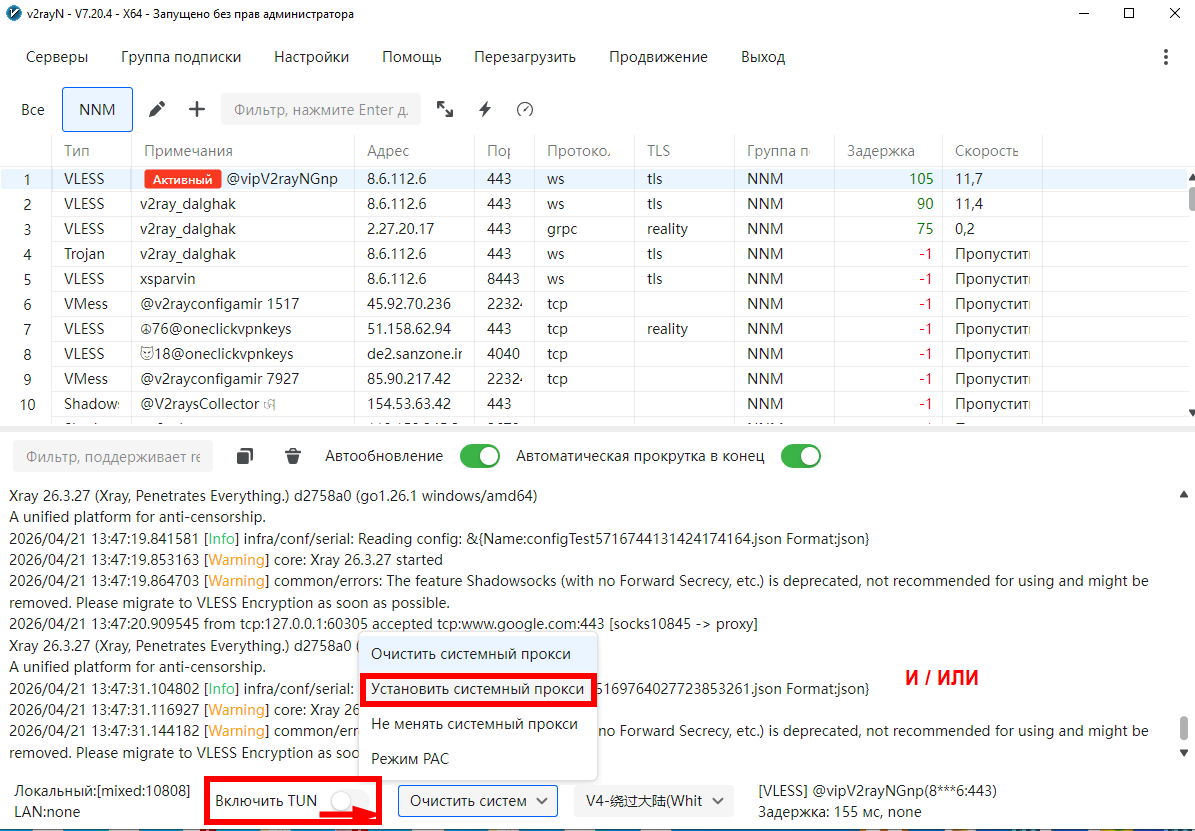Click the server filter input field
This screenshot has width=1195, height=831.
(x=320, y=110)
